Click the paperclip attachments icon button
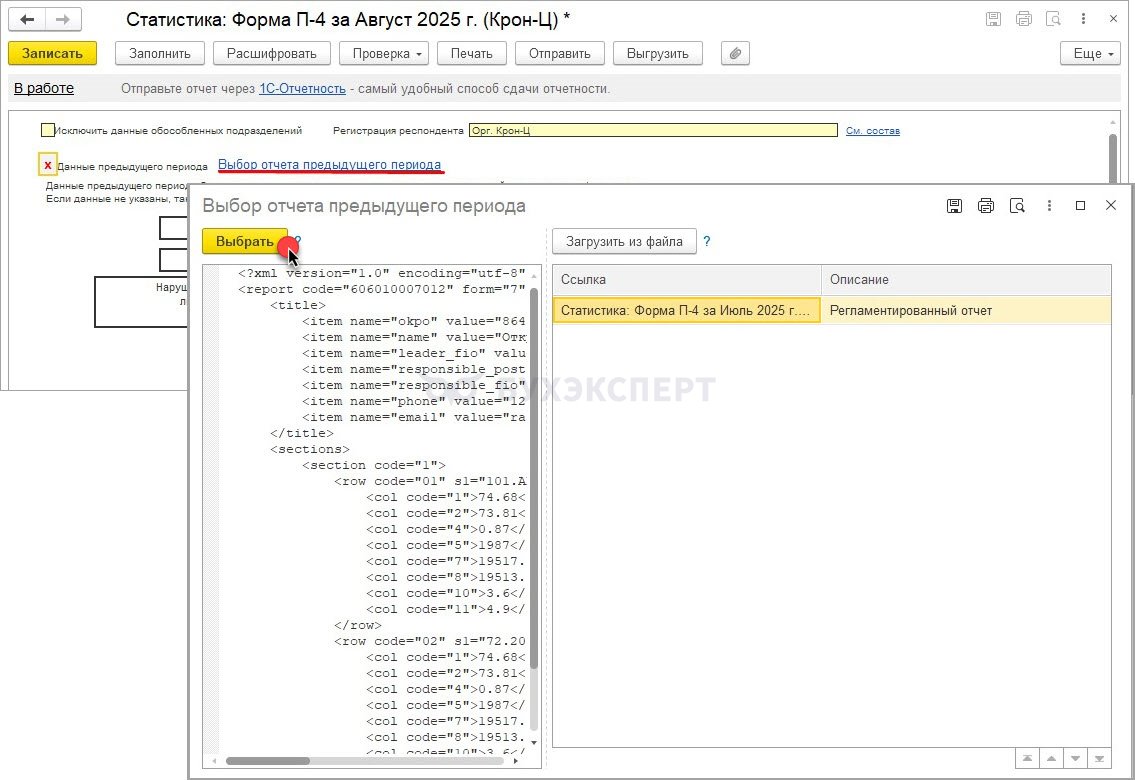 (x=735, y=54)
